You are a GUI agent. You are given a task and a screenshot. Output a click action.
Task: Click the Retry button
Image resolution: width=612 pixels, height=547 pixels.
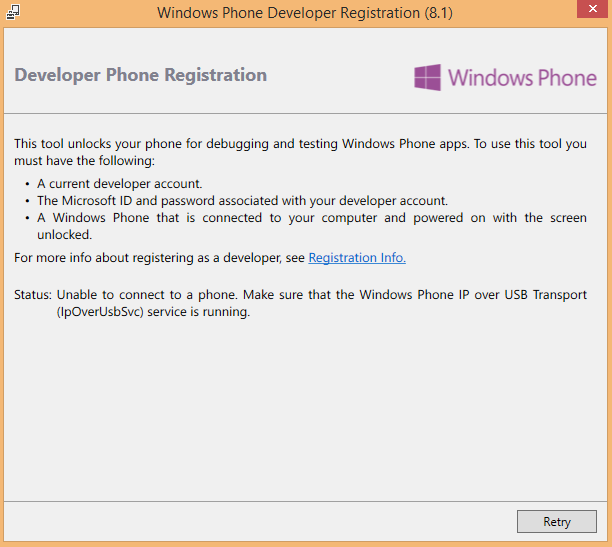pyautogui.click(x=557, y=521)
